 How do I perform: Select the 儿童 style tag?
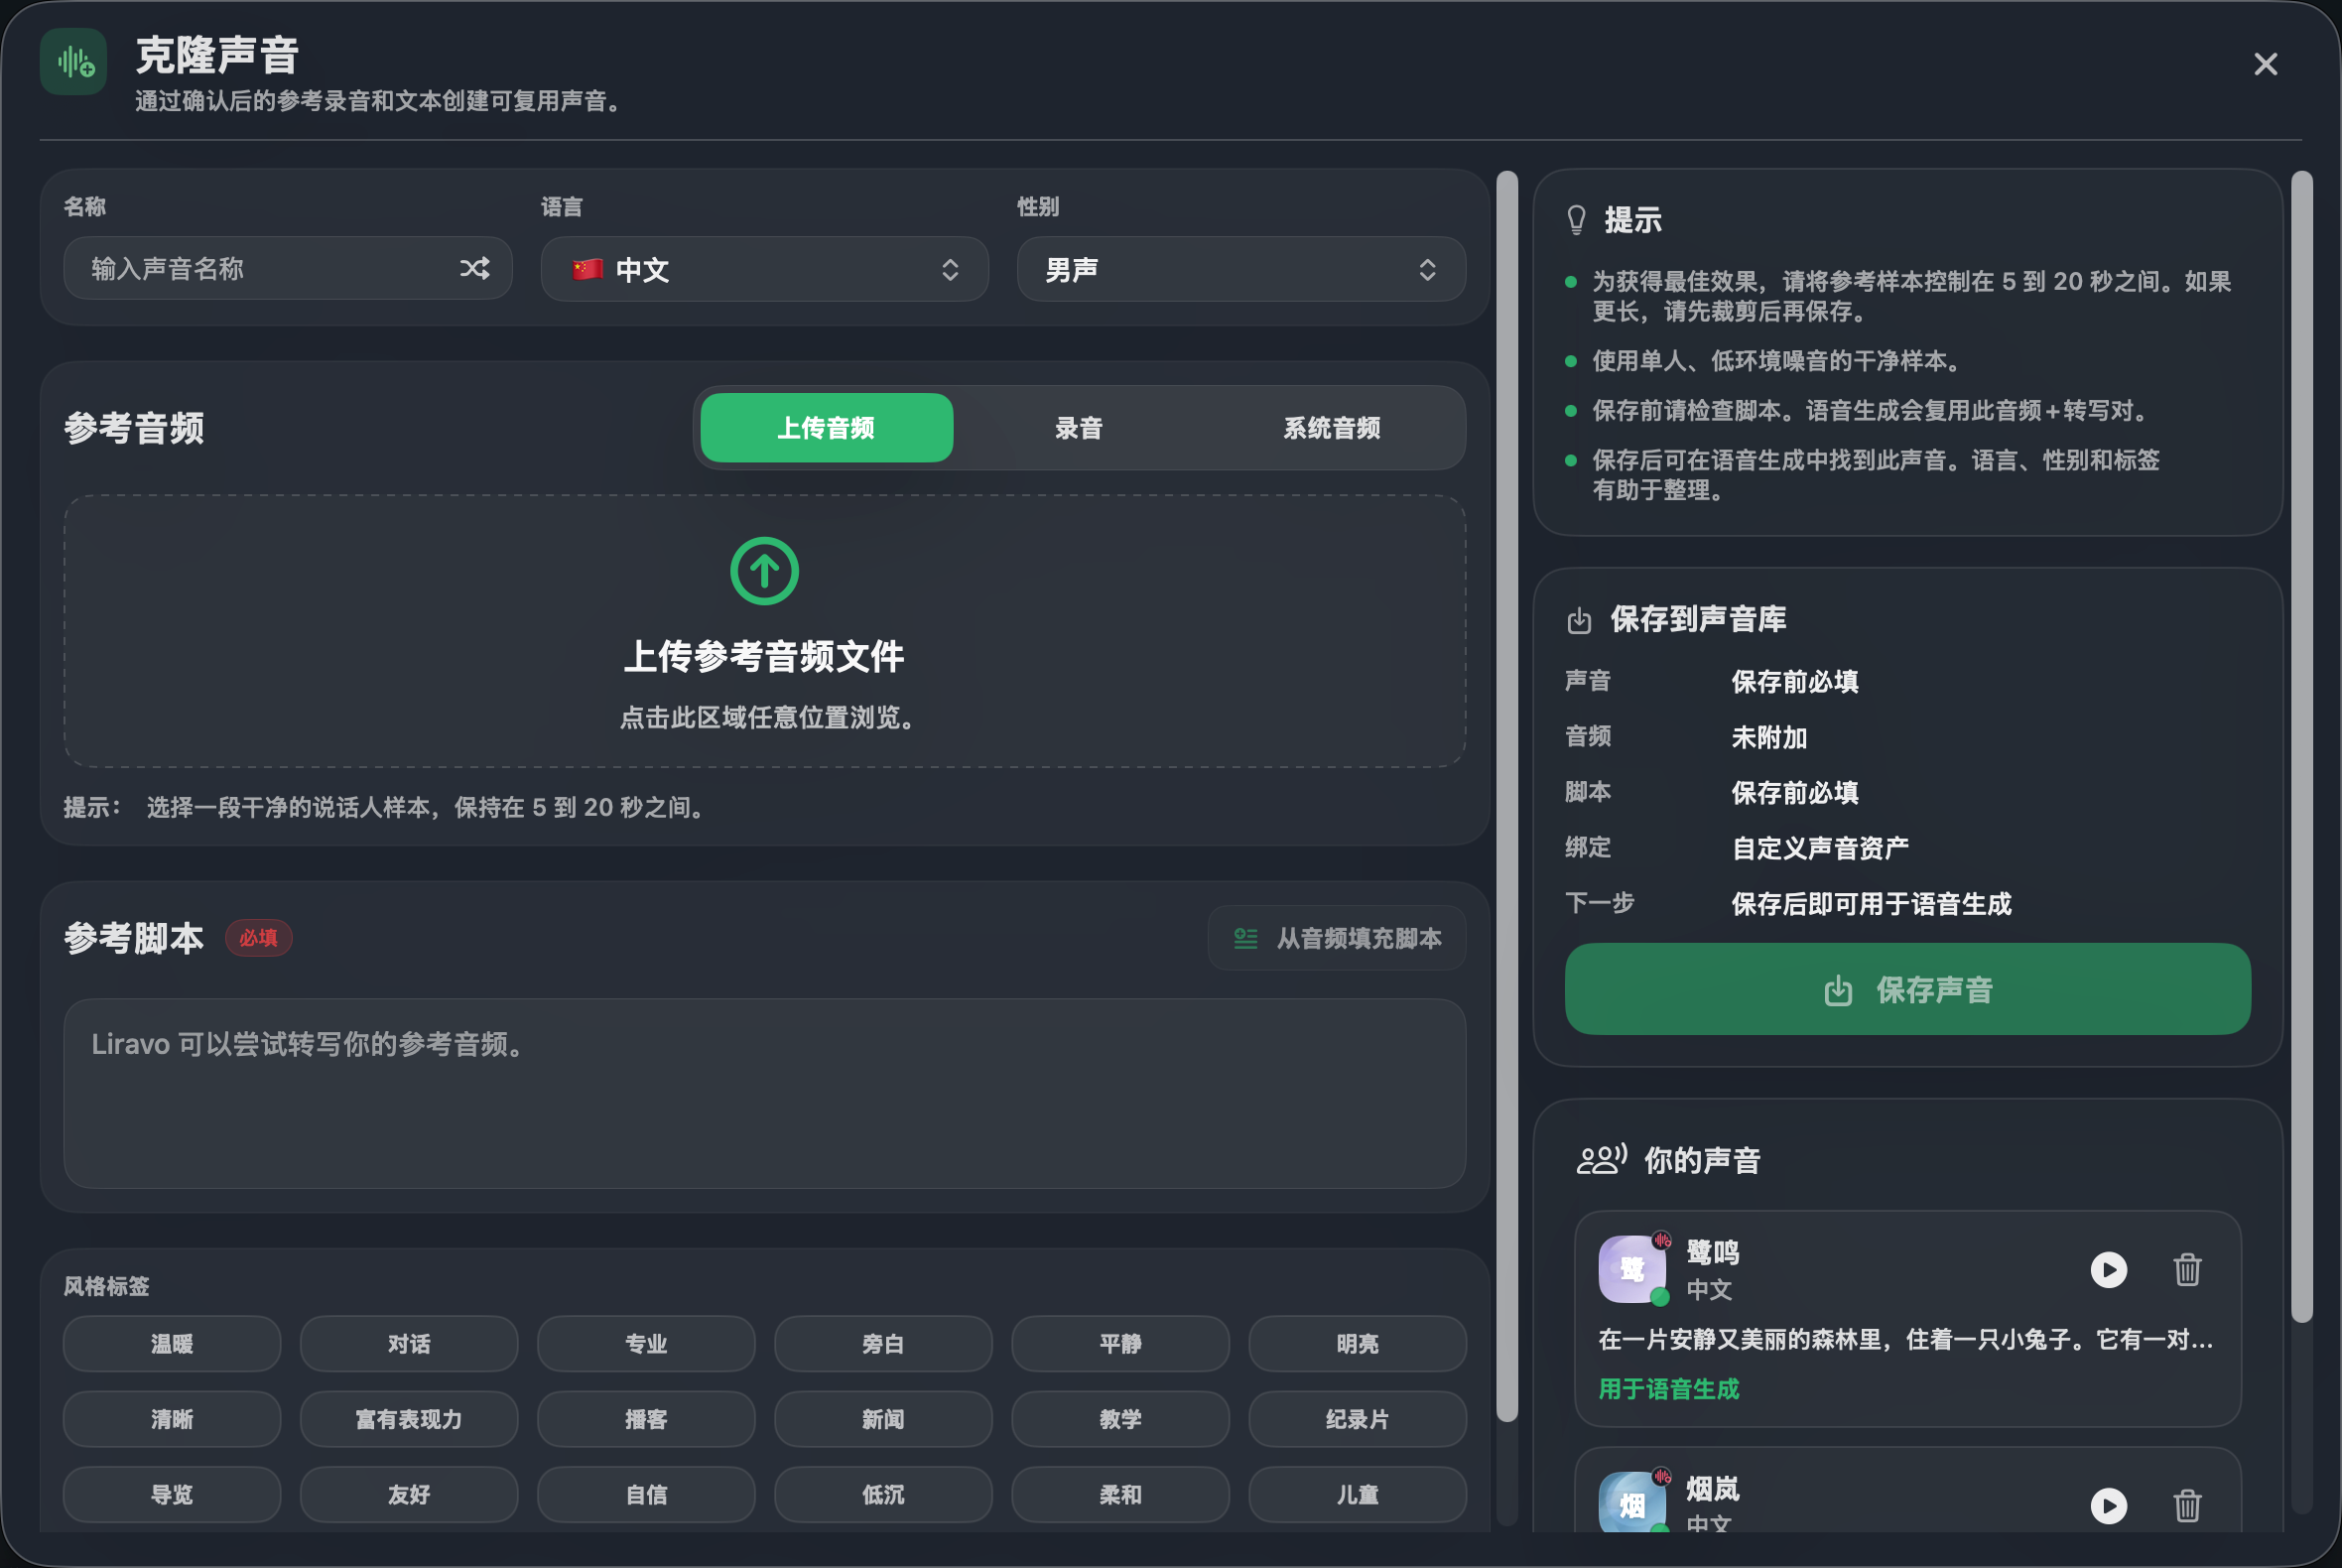pos(1357,1495)
